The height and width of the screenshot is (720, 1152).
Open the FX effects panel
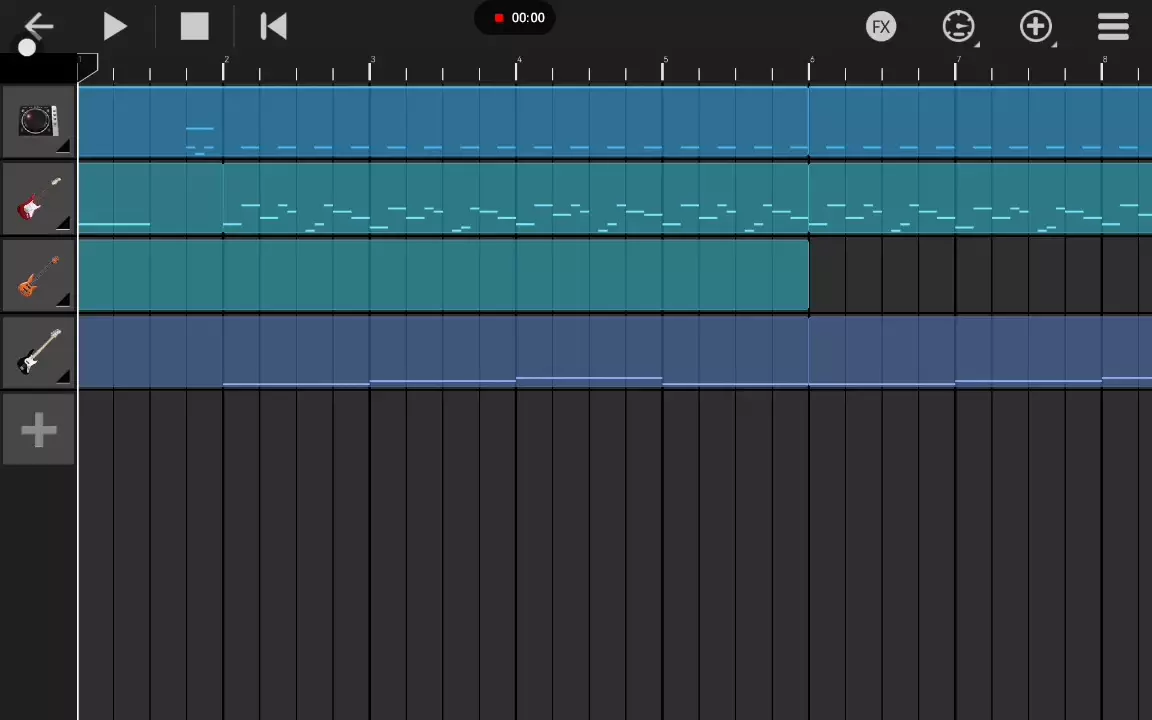point(880,27)
